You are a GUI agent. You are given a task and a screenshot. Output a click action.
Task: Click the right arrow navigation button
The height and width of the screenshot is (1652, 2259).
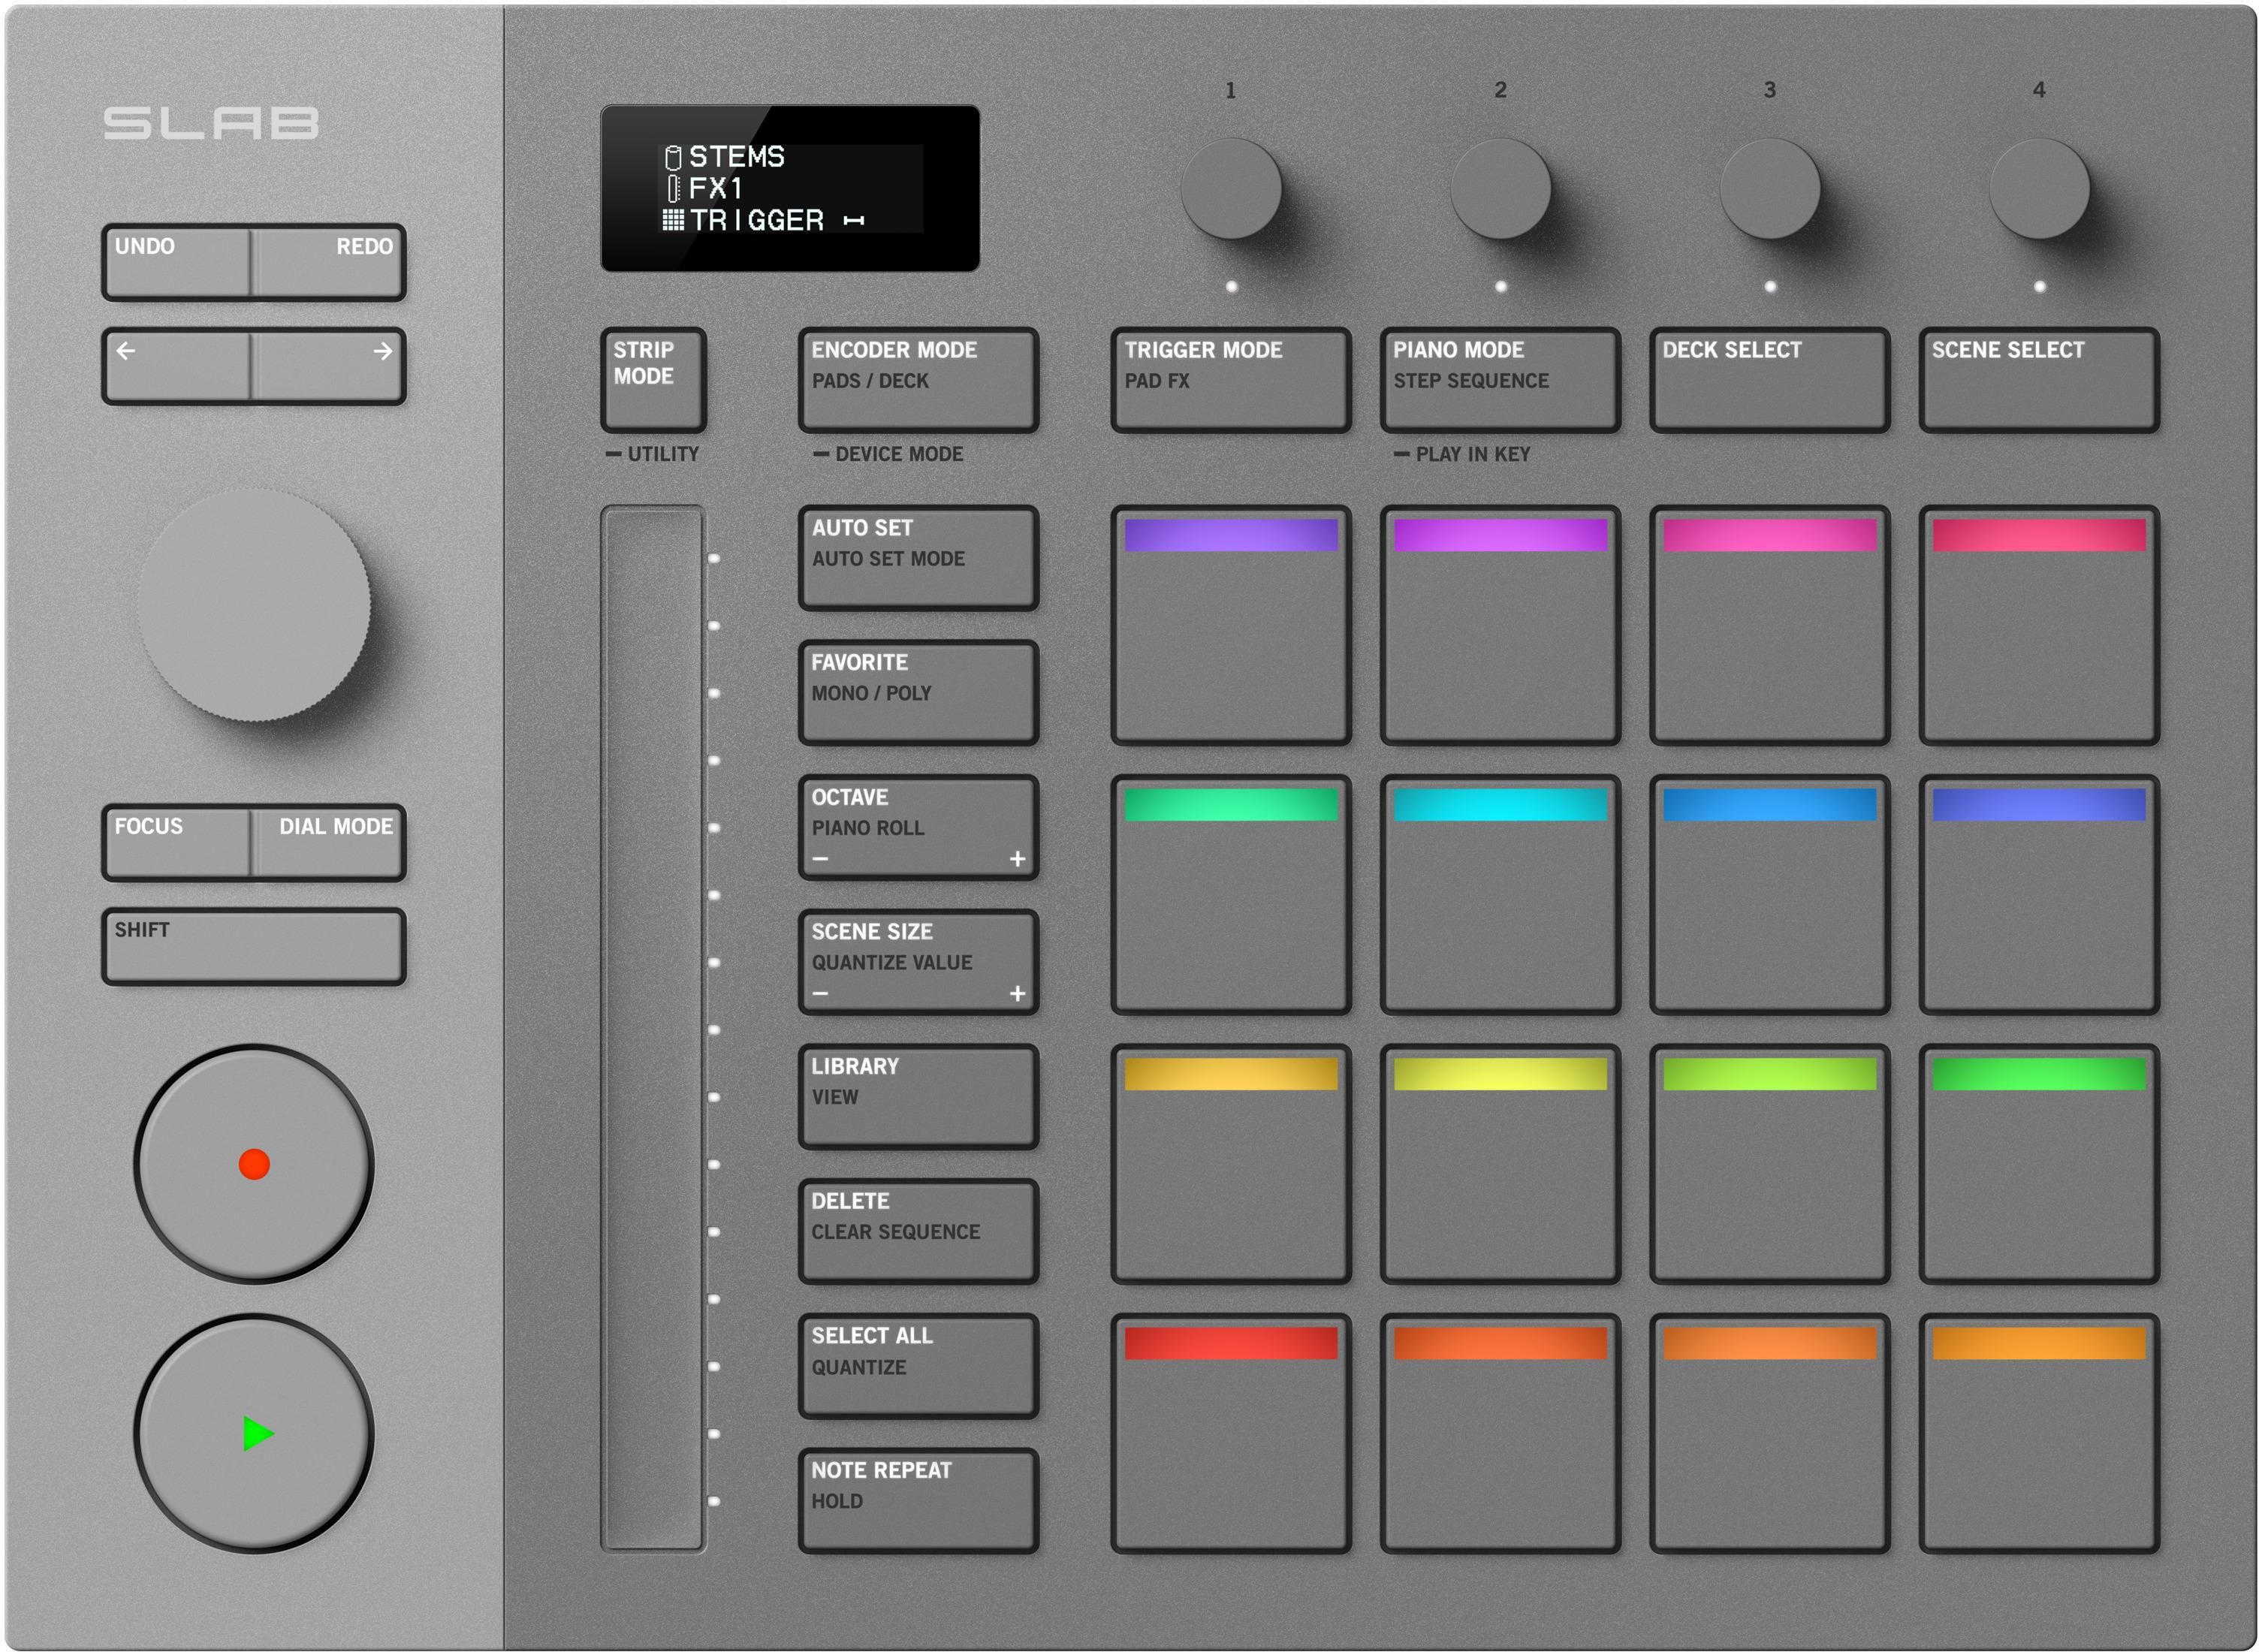(330, 366)
